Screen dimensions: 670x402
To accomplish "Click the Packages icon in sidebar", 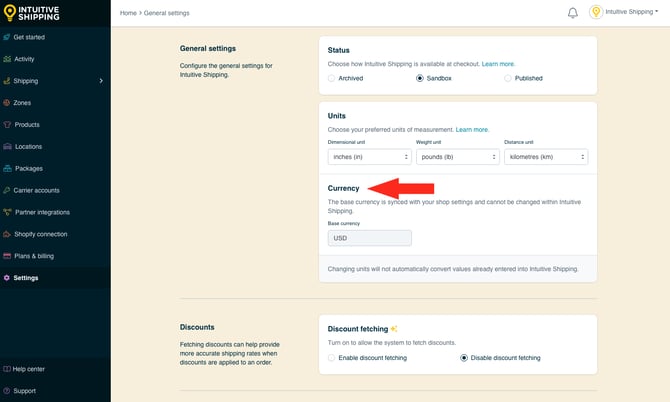I will 8,168.
